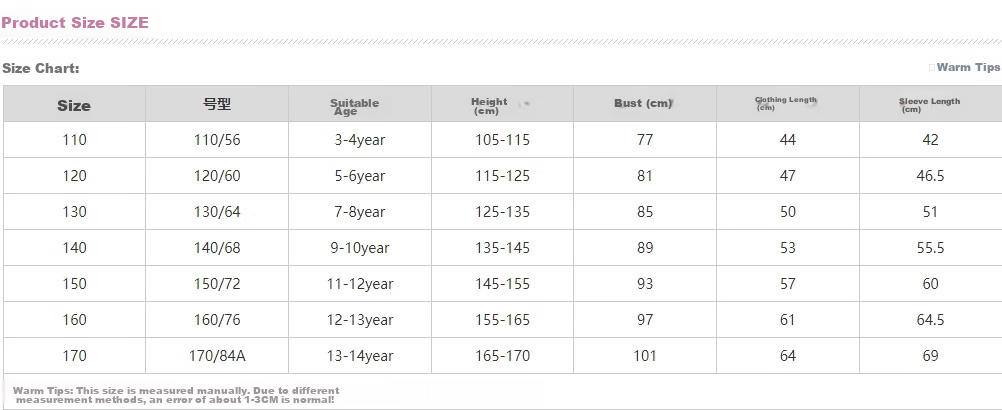
Task: Click the Warm Tips measurement note text
Action: (176, 395)
